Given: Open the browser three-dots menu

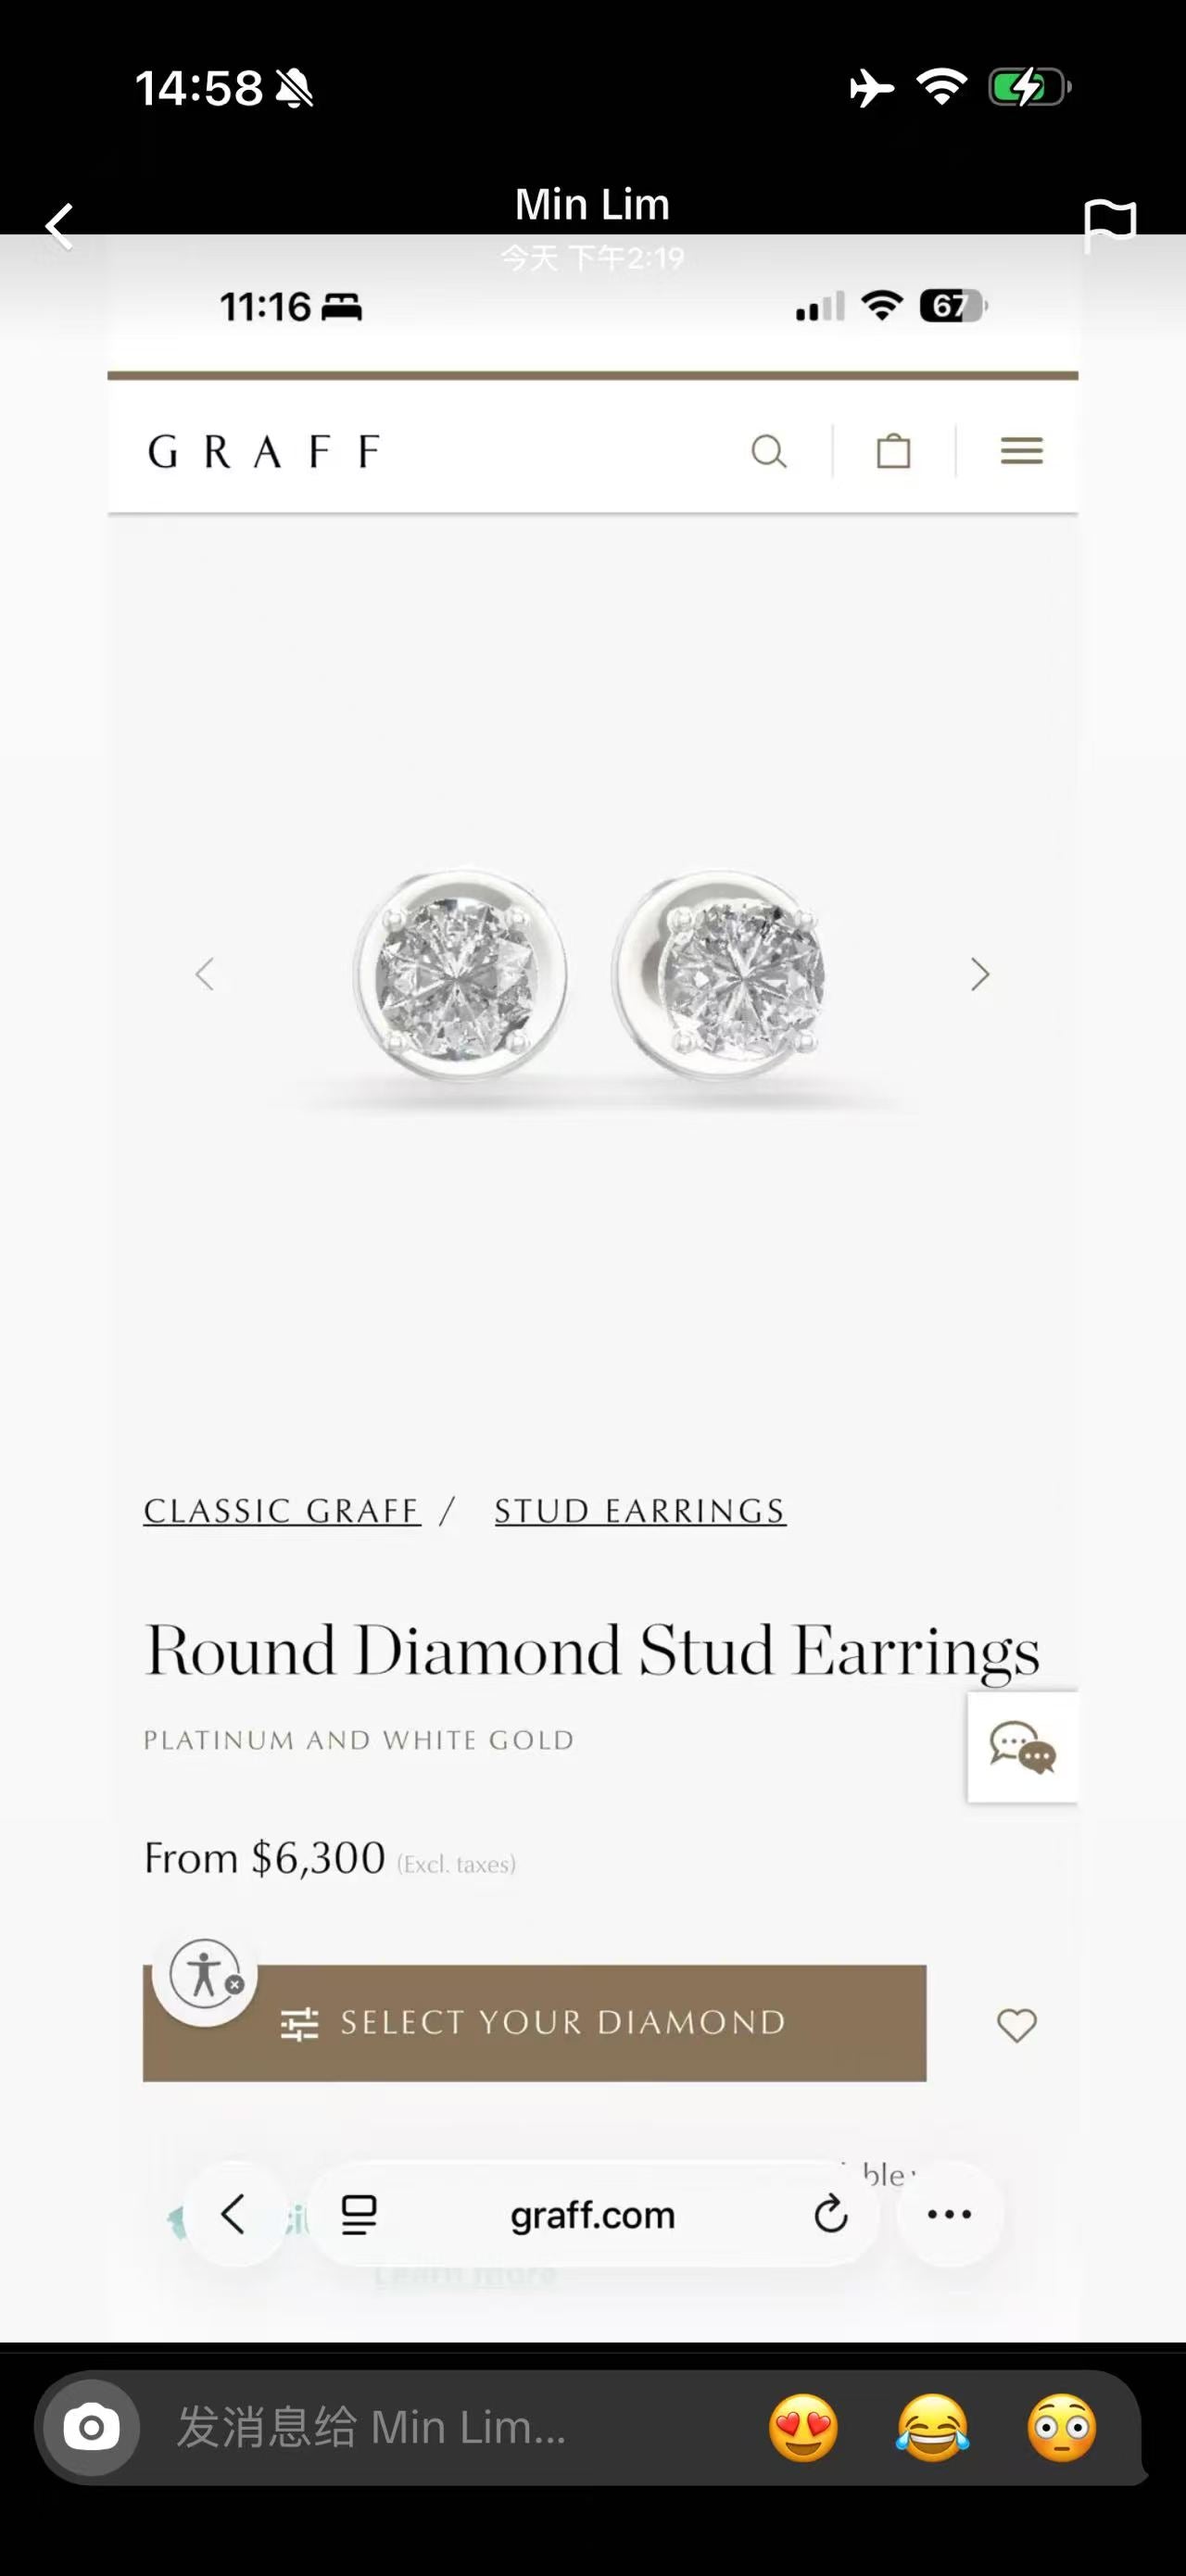Looking at the screenshot, I should coord(949,2214).
